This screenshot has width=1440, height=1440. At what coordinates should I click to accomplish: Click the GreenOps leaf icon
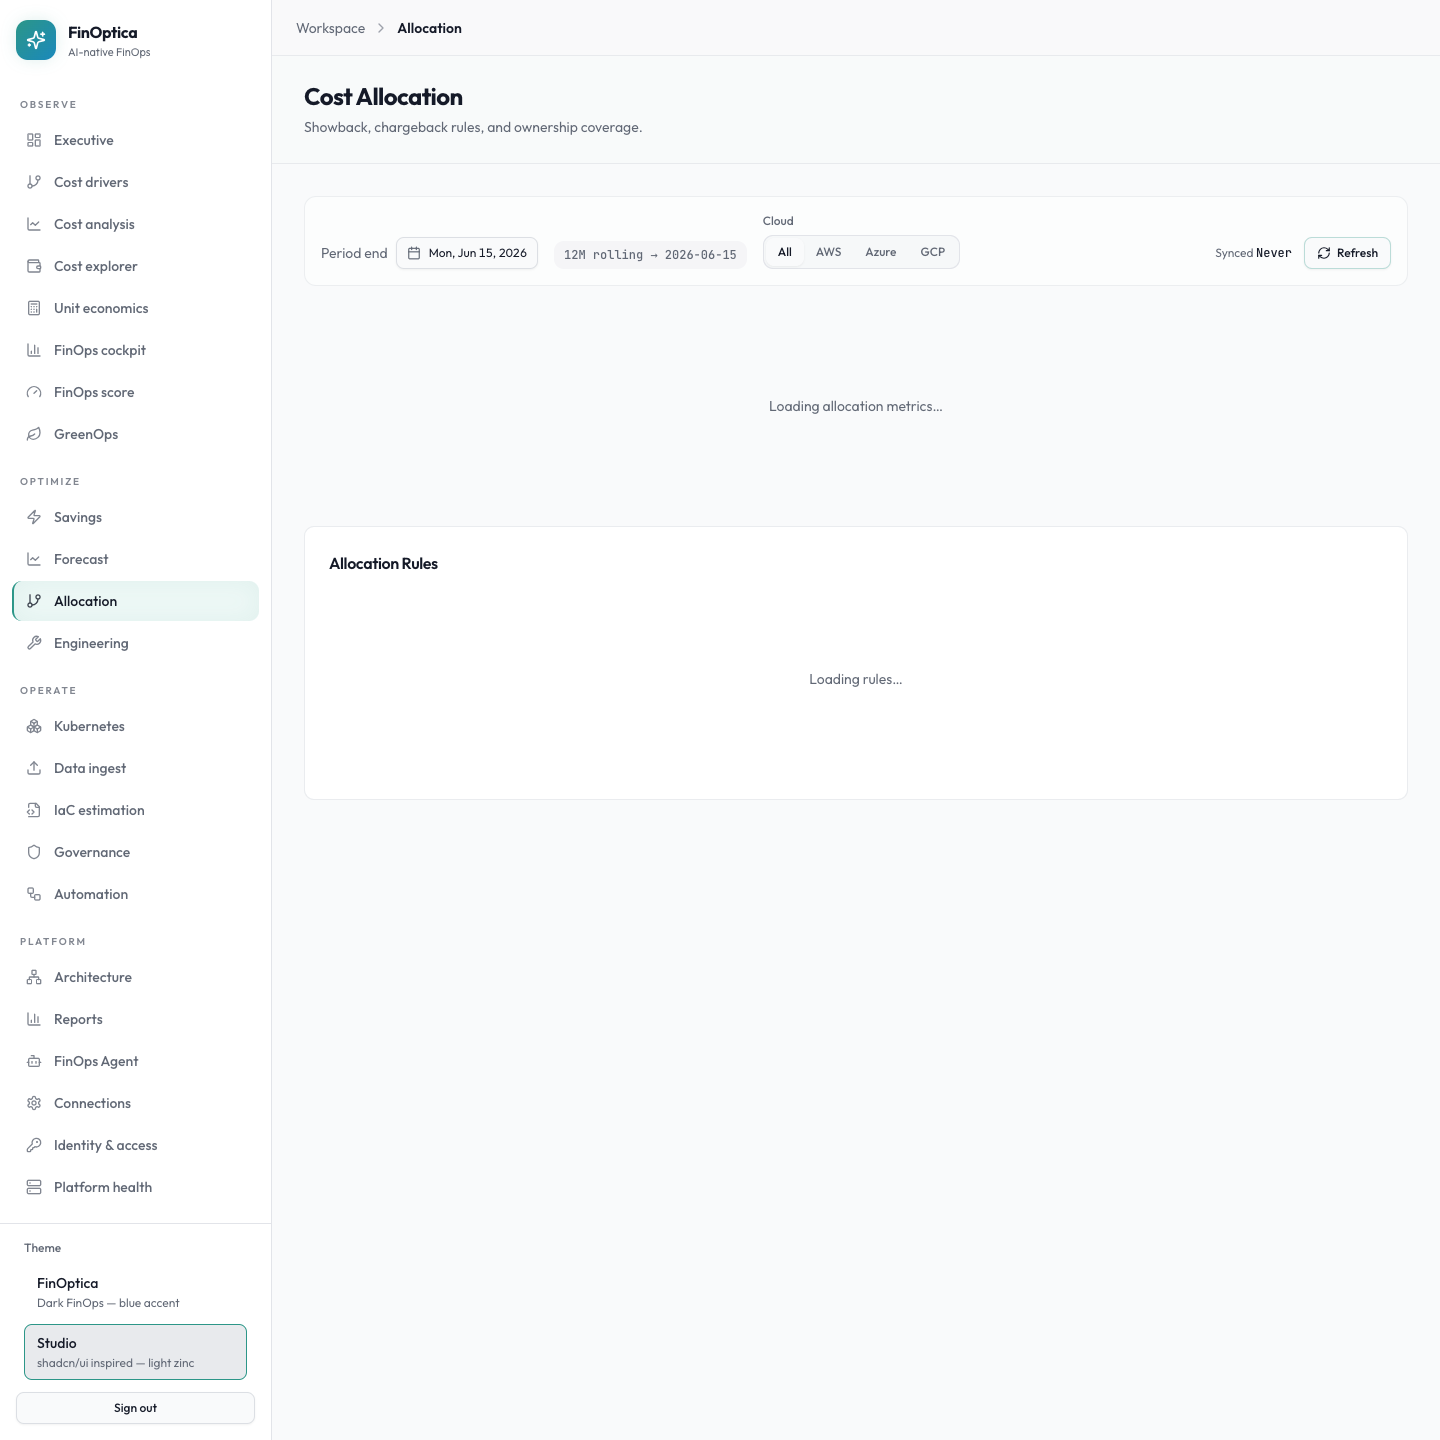point(34,434)
